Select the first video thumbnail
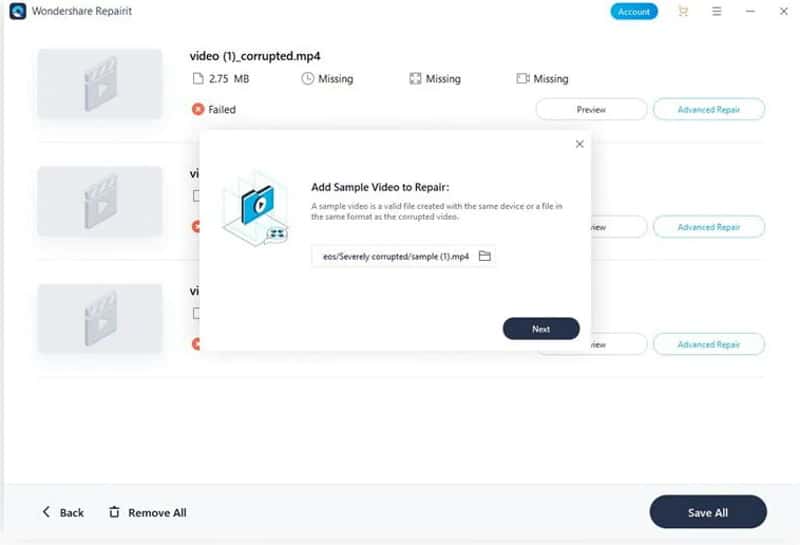The image size is (800, 545). [100, 84]
